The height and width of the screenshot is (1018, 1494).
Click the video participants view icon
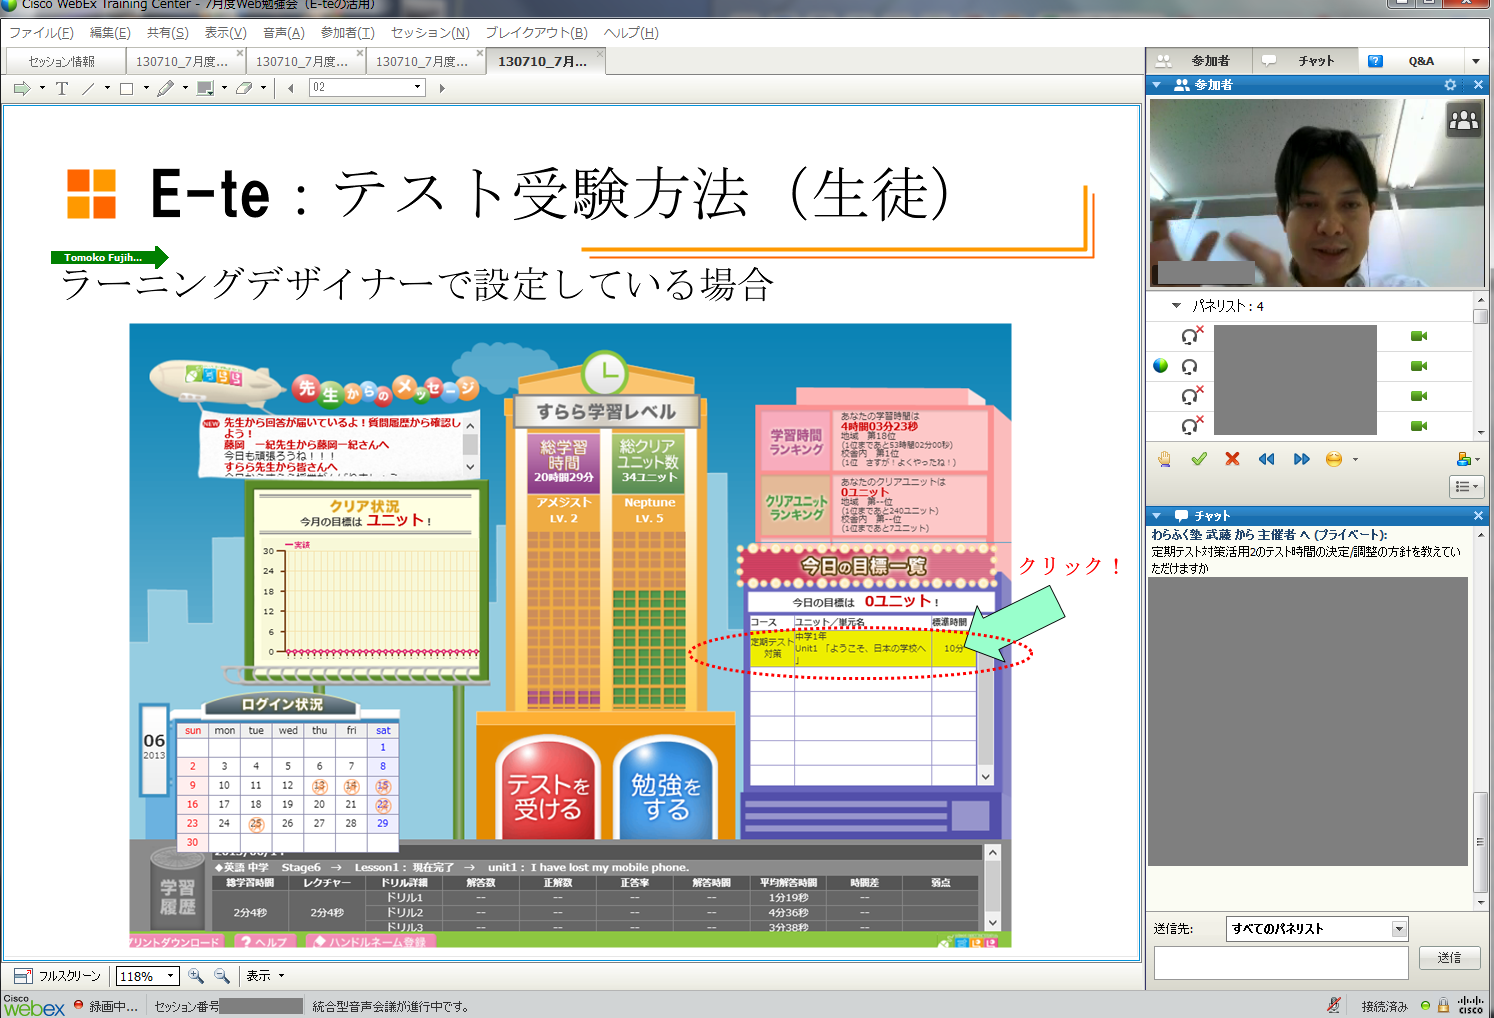pyautogui.click(x=1464, y=121)
